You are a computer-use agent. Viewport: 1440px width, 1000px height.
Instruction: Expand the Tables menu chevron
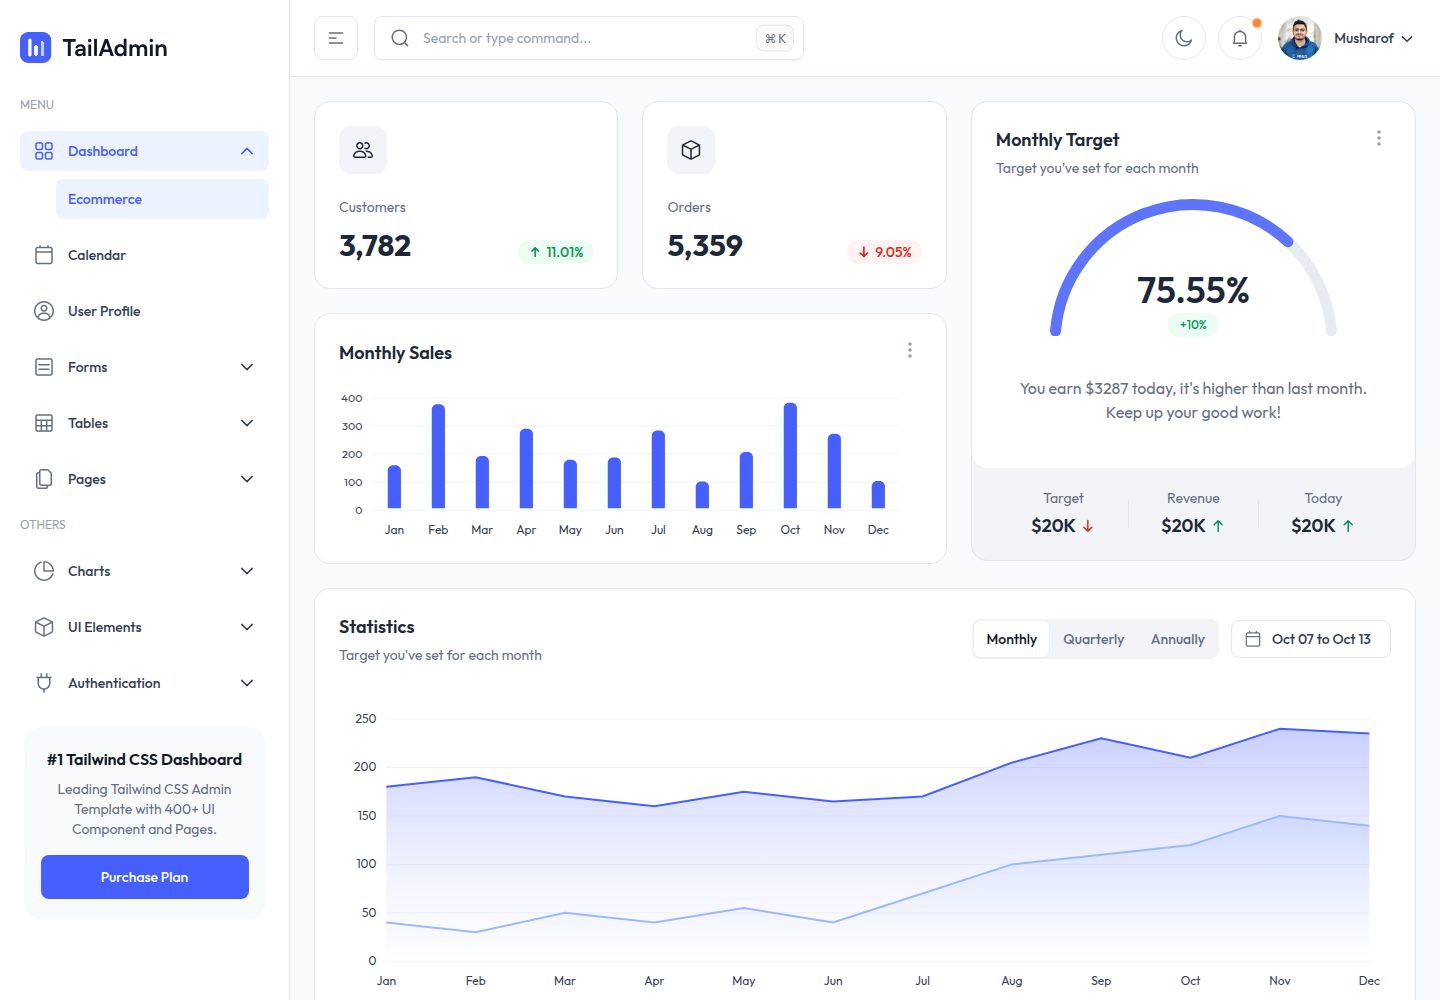247,423
